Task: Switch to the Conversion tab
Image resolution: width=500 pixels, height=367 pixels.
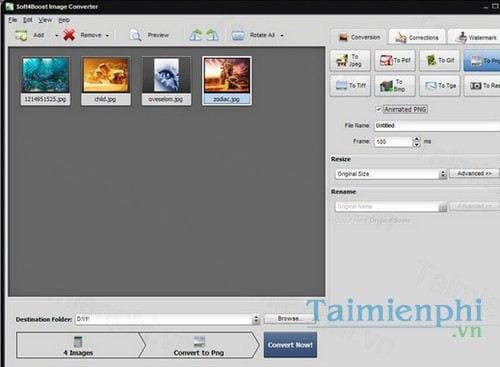Action: [359, 37]
